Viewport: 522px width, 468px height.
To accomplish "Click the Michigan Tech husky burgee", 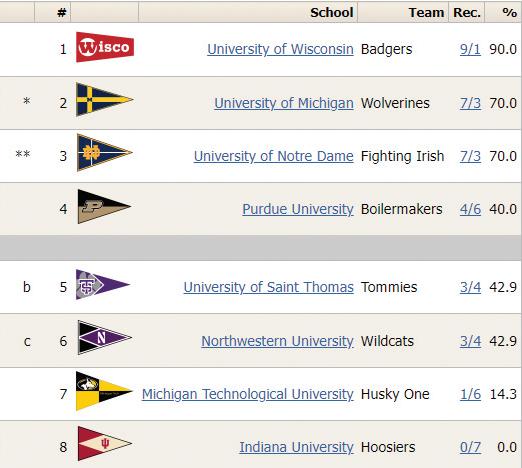I will [104, 391].
